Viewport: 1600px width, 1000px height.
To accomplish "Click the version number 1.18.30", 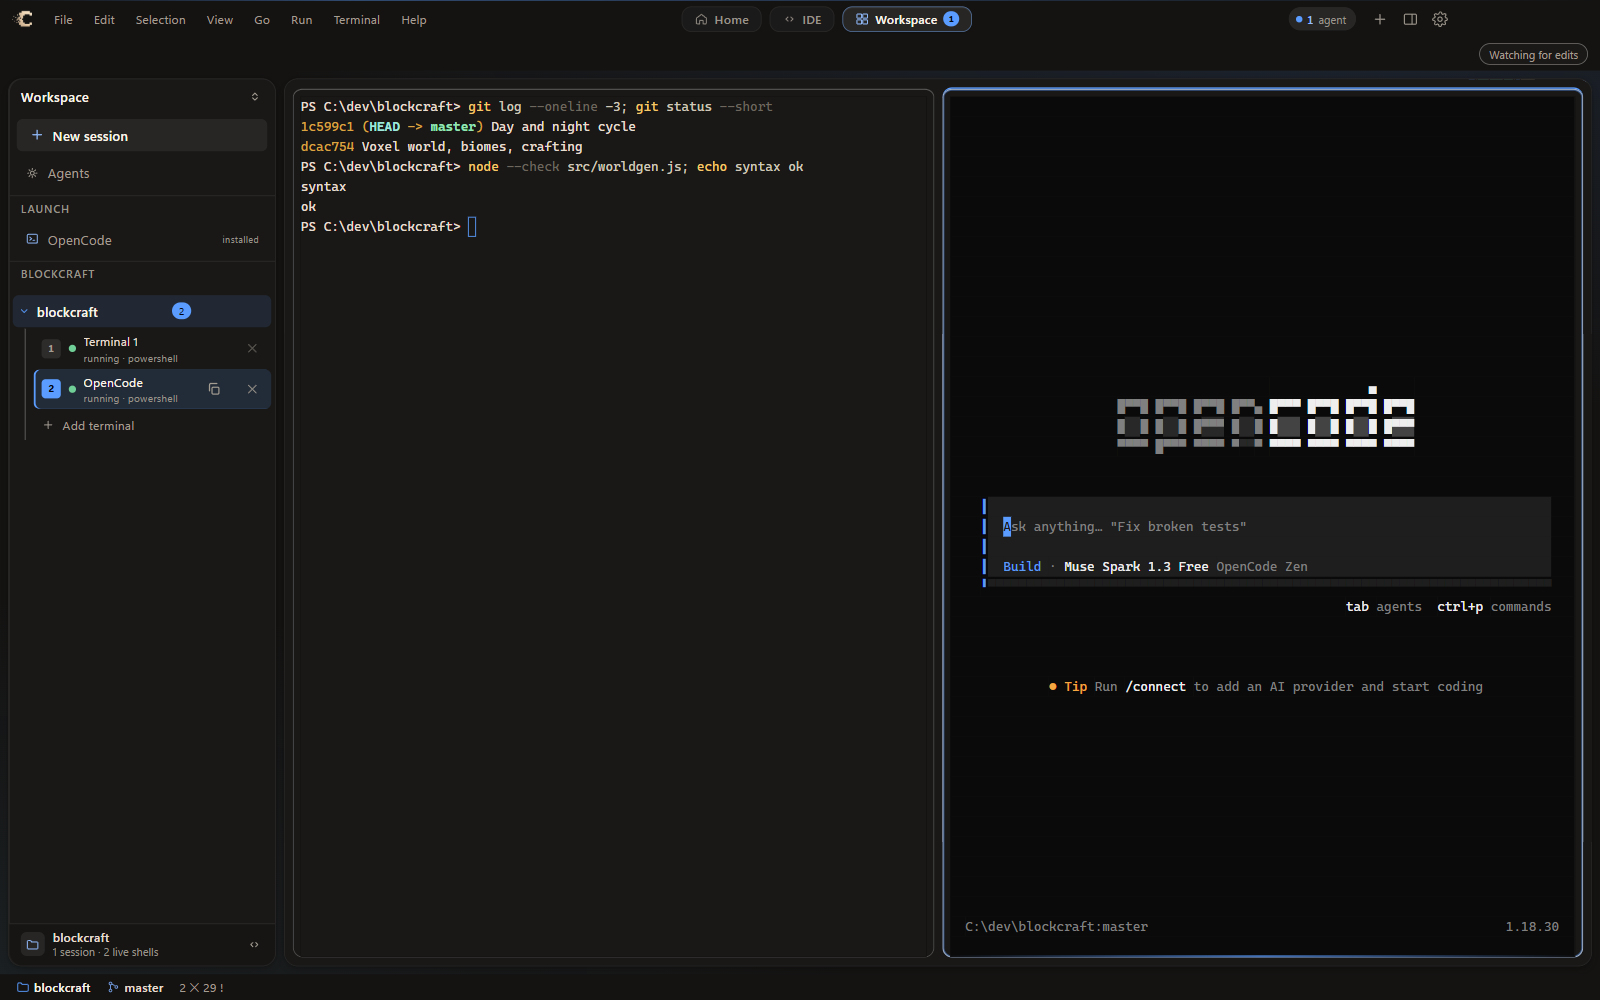I will tap(1532, 927).
